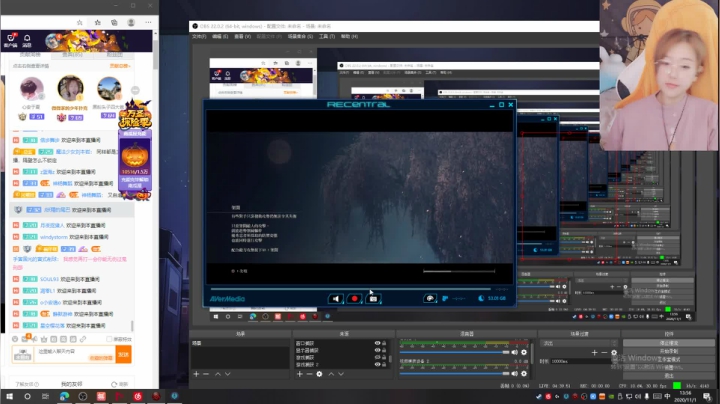Toggle lock on 窗口捕获 source
Image resolution: width=720 pixels, height=404 pixels.
coord(384,343)
